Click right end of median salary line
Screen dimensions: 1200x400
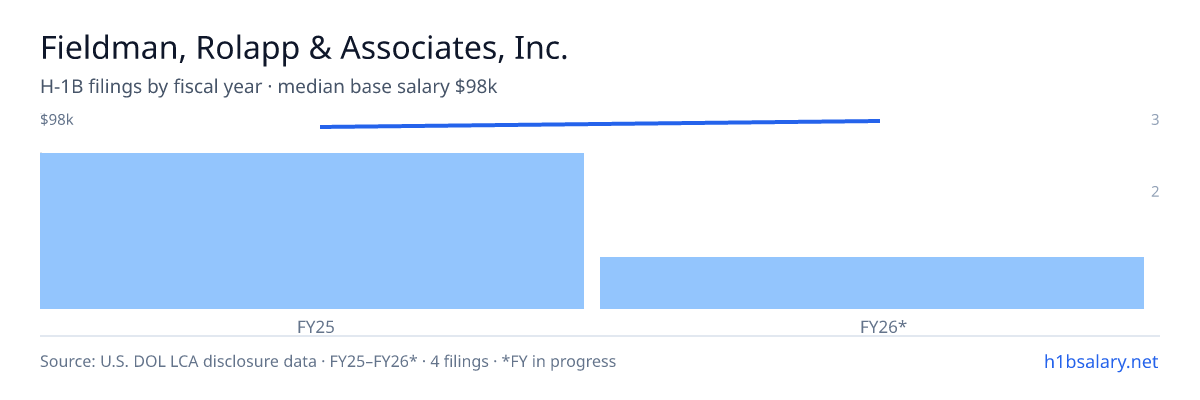point(879,121)
